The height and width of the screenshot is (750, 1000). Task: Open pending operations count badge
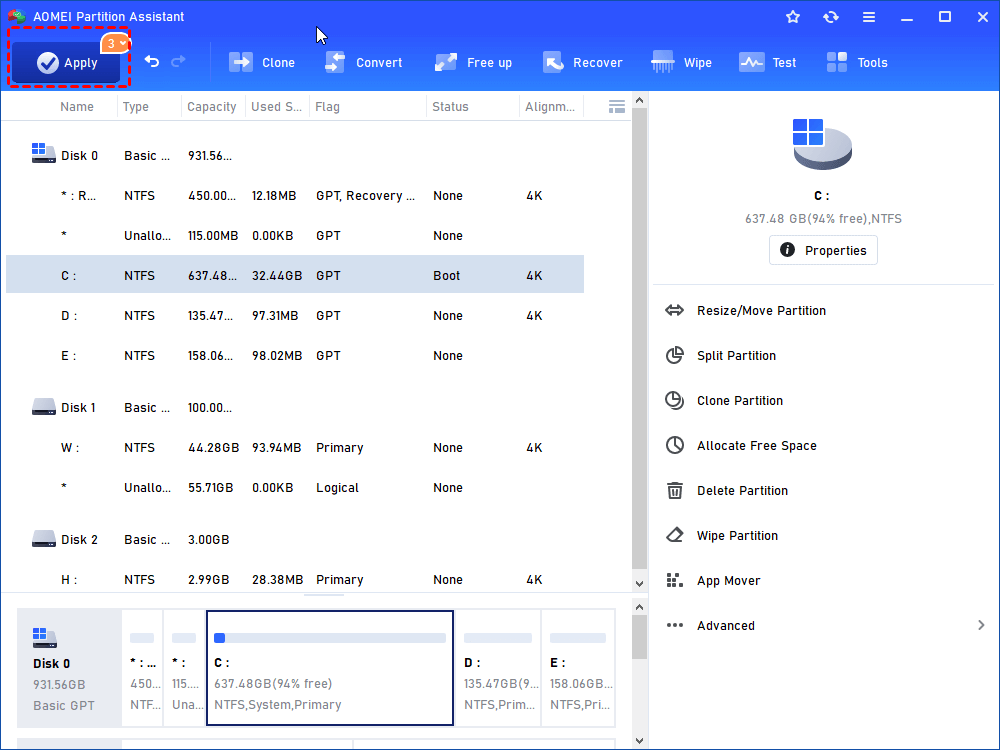point(115,43)
